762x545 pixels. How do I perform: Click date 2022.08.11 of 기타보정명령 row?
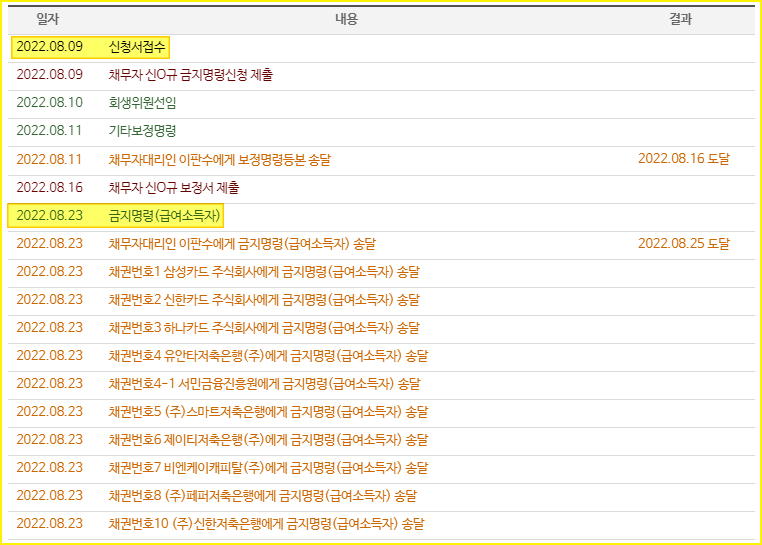pyautogui.click(x=50, y=131)
